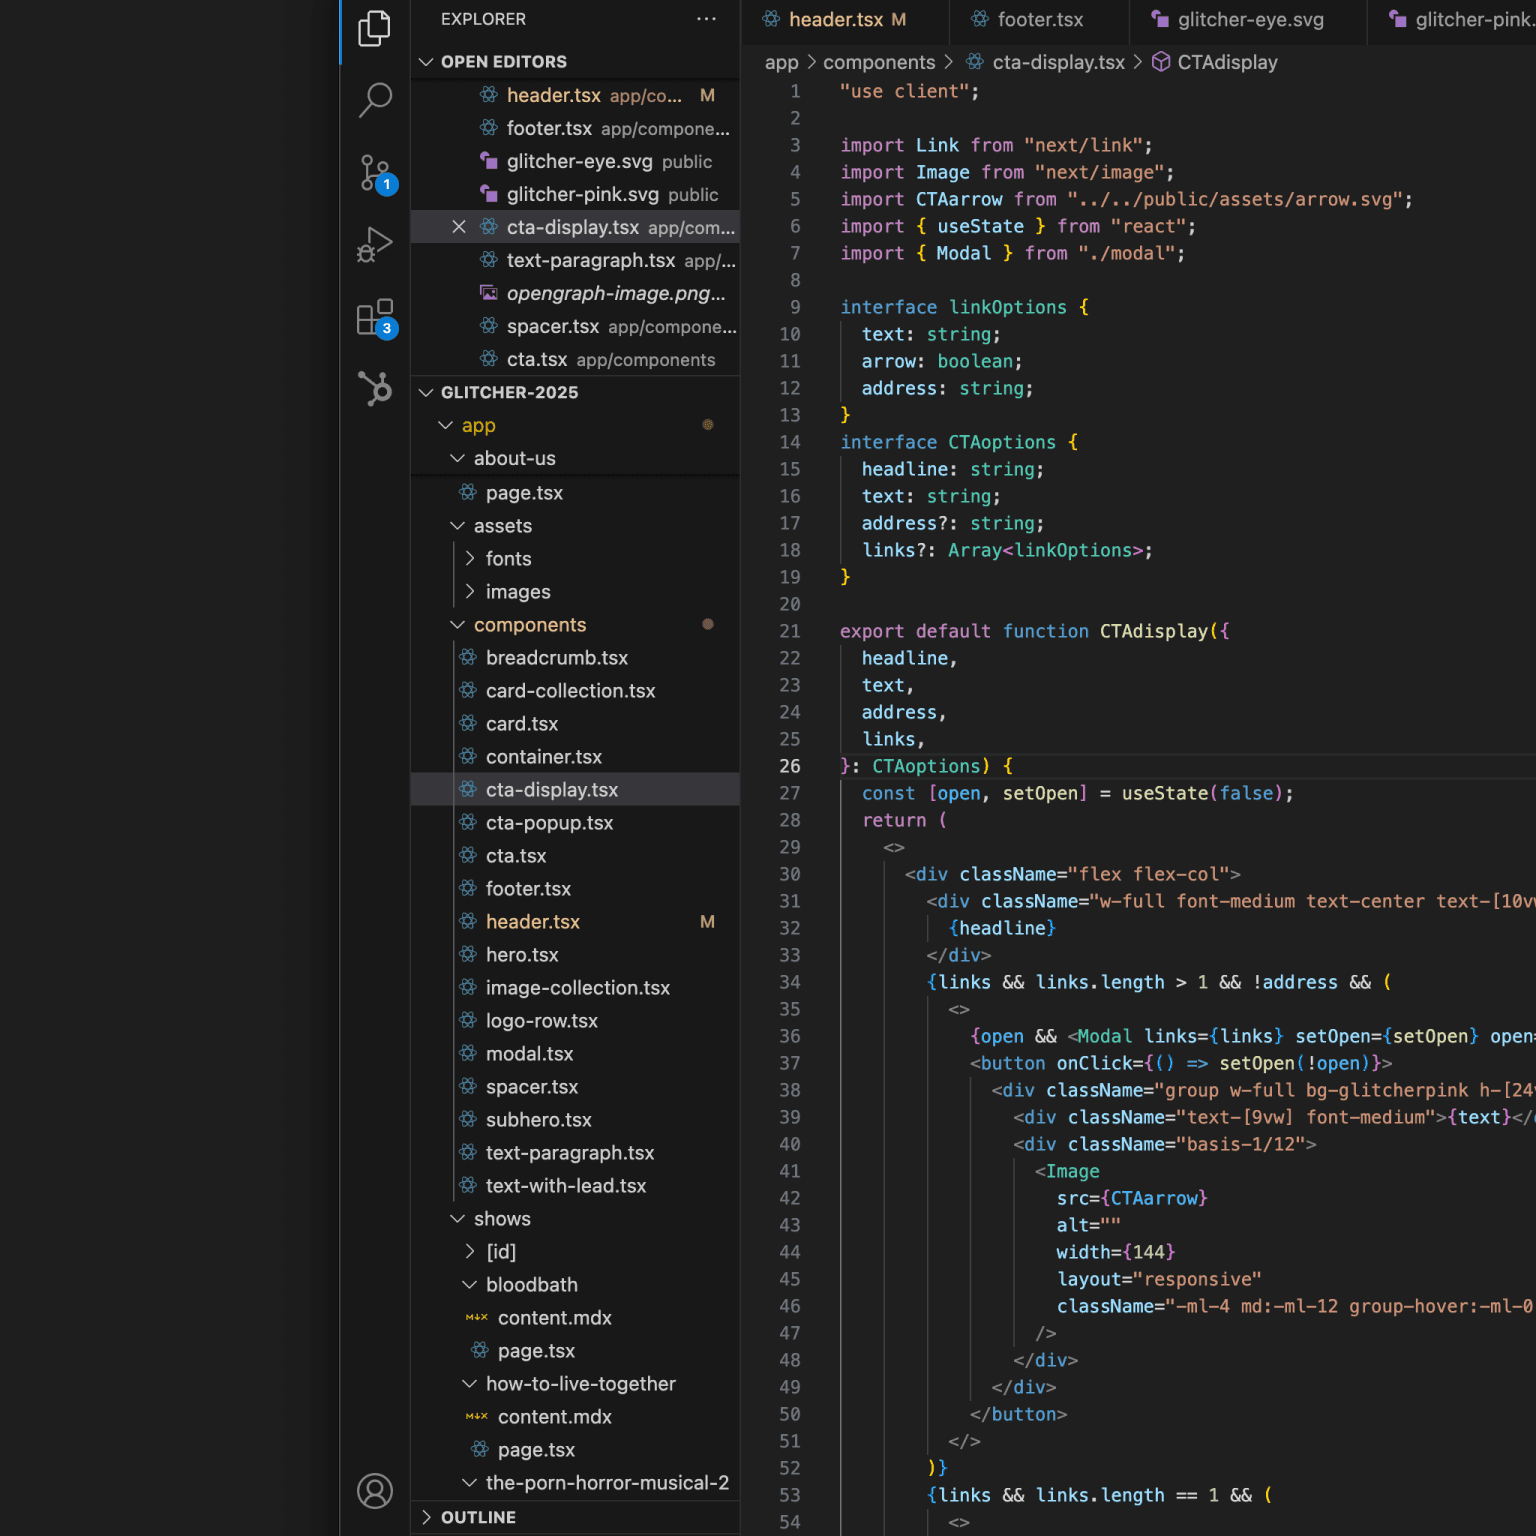
Task: Open the Search view icon
Action: click(375, 100)
